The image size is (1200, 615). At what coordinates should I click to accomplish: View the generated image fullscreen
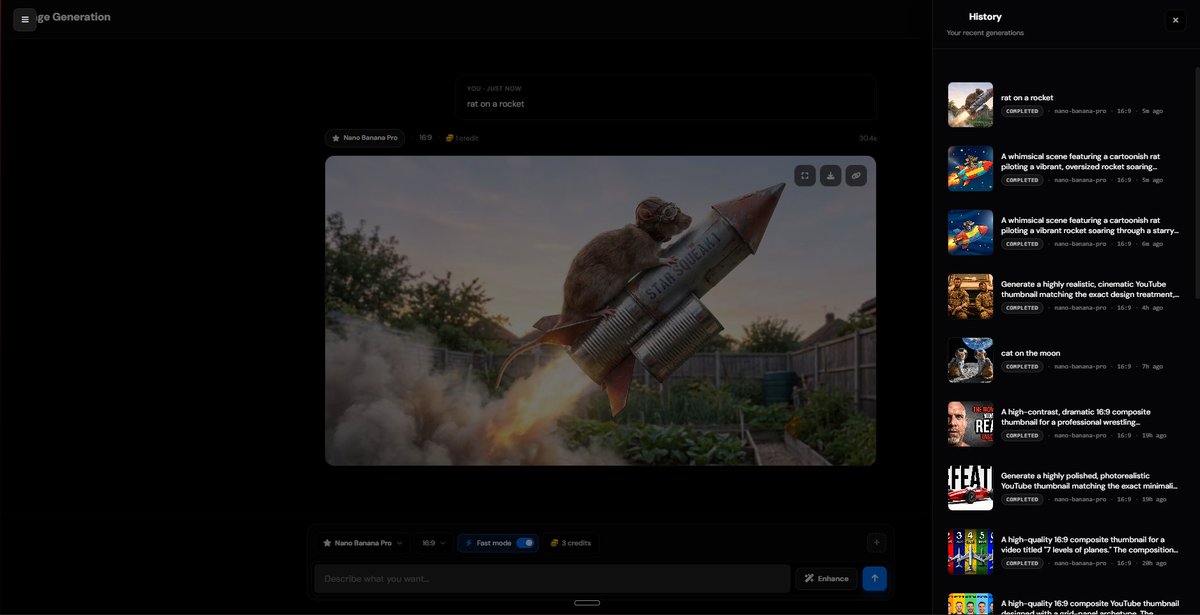(x=805, y=175)
